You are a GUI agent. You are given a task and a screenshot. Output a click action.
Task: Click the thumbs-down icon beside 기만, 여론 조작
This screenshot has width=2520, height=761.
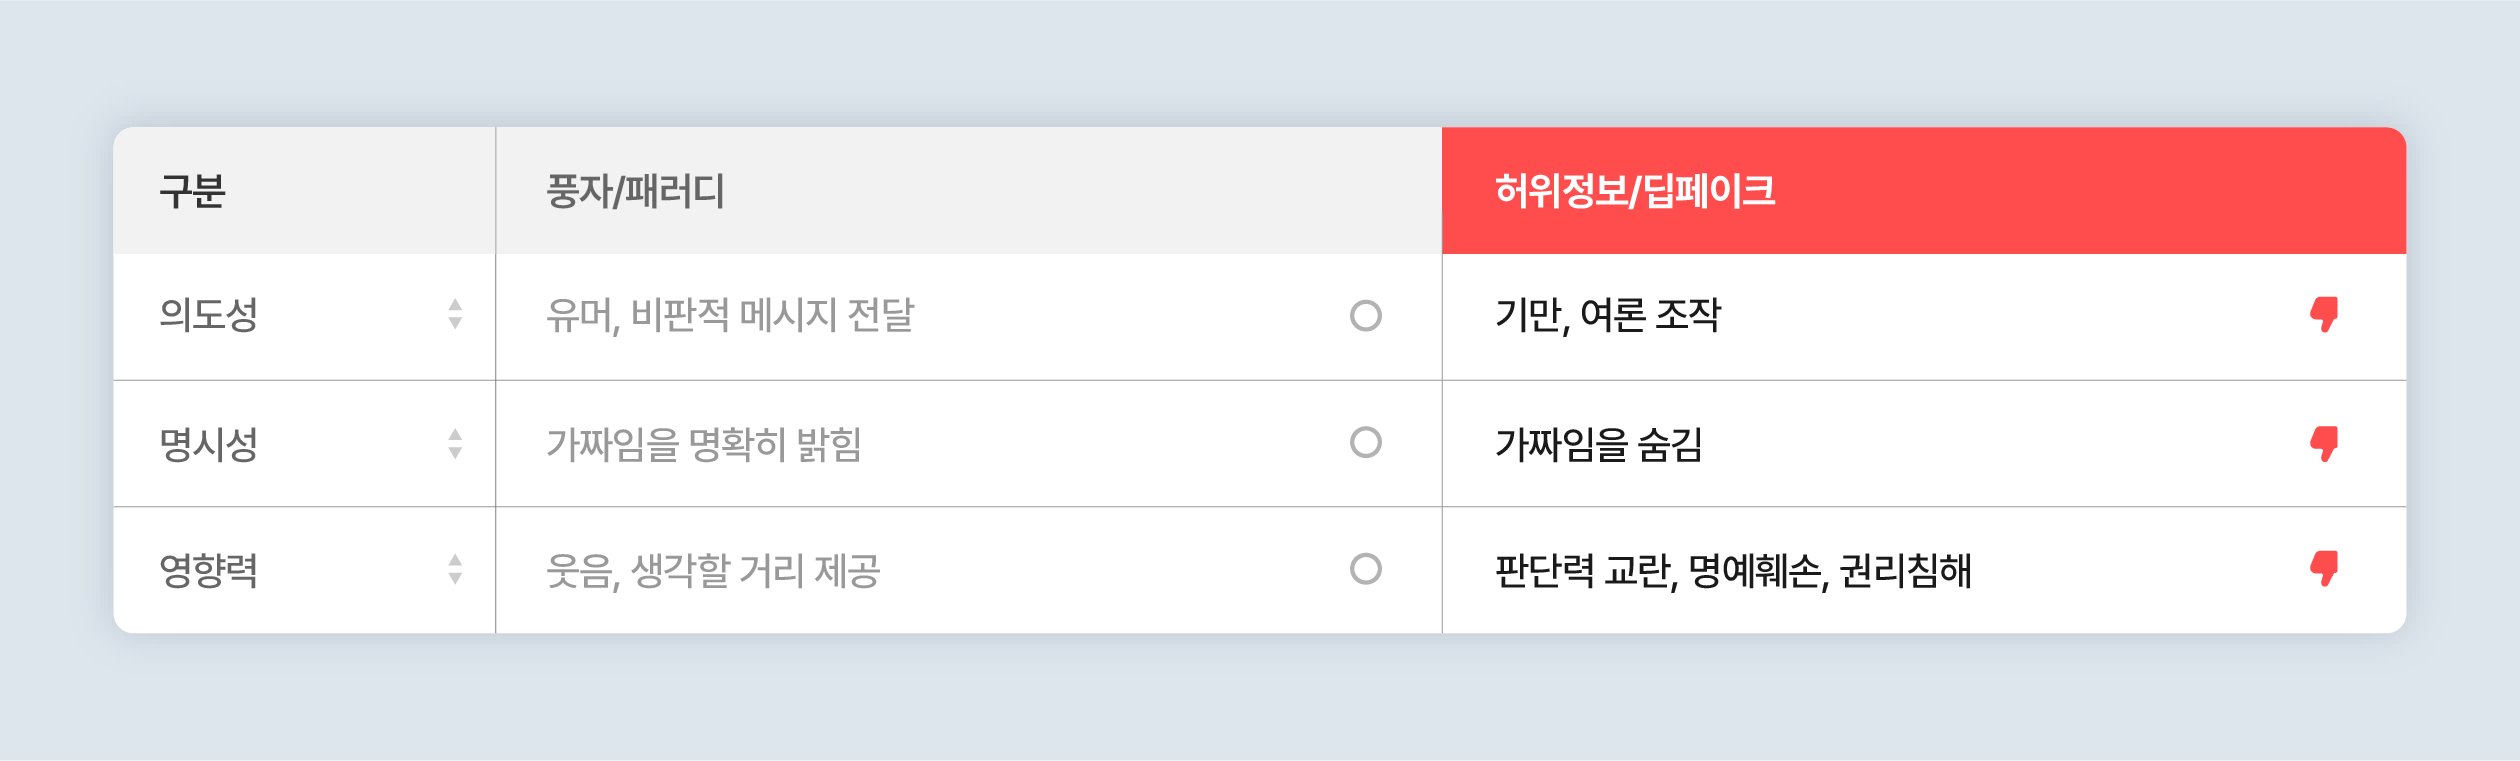(x=2325, y=315)
